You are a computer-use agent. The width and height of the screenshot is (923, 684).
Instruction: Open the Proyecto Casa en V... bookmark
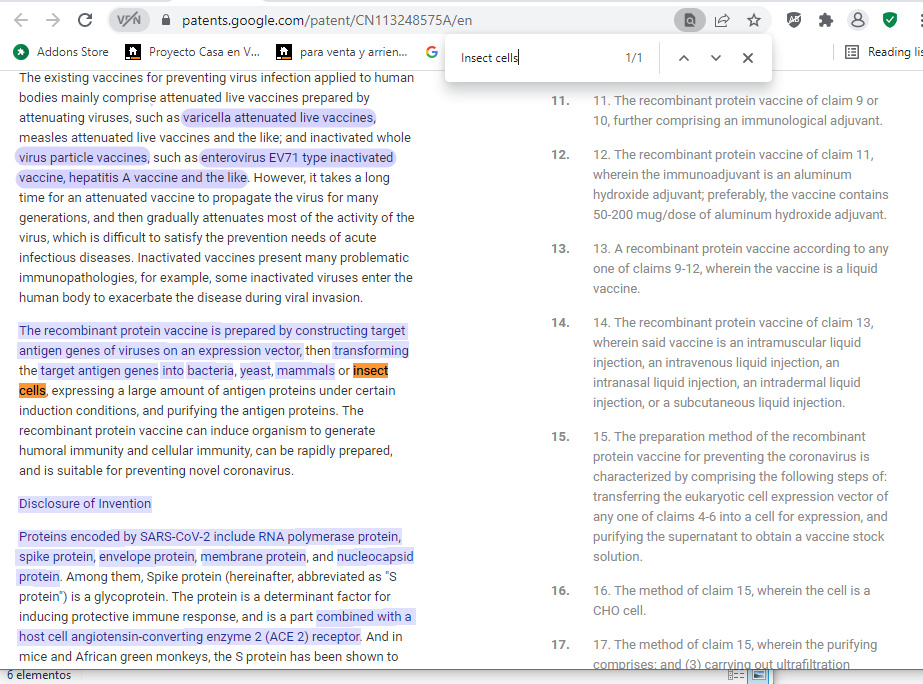tap(192, 52)
